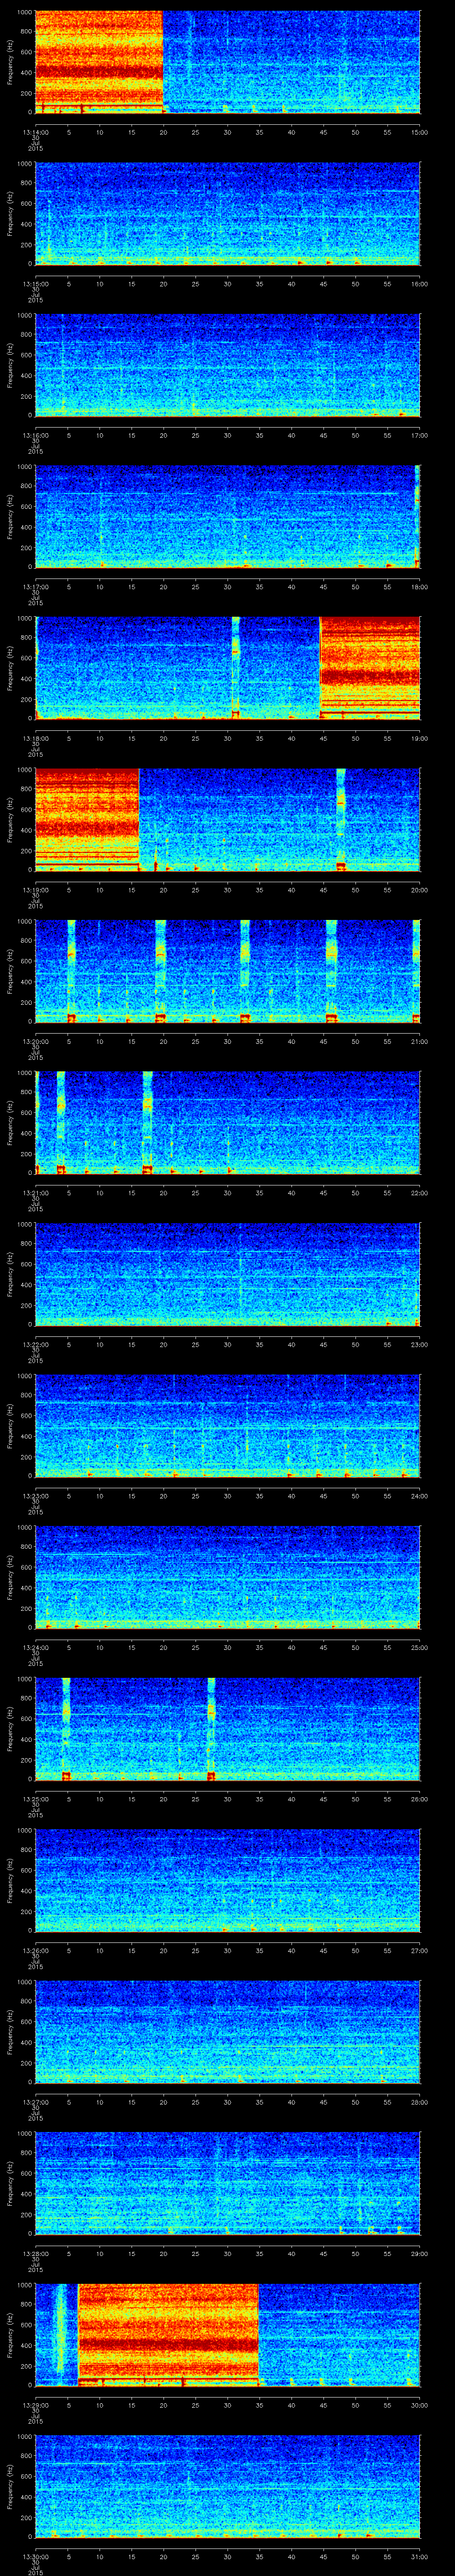
Task: Click the 13:29:00 start time label
Action: (35, 2404)
